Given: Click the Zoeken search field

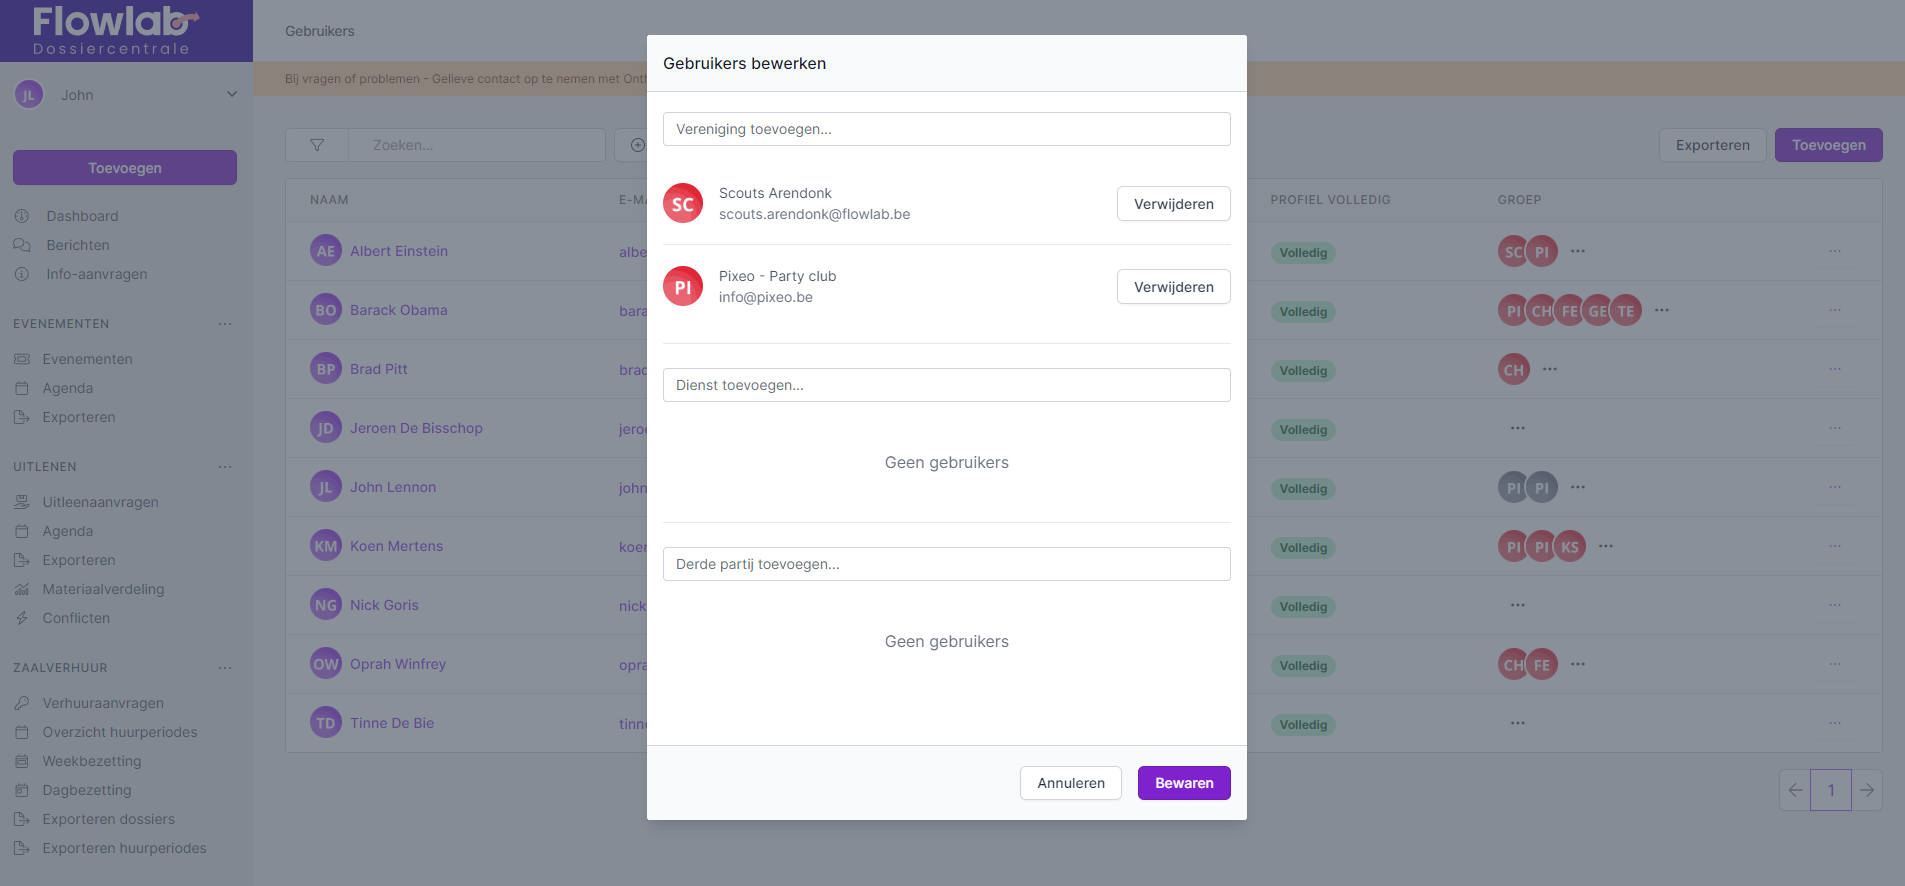Looking at the screenshot, I should 476,145.
